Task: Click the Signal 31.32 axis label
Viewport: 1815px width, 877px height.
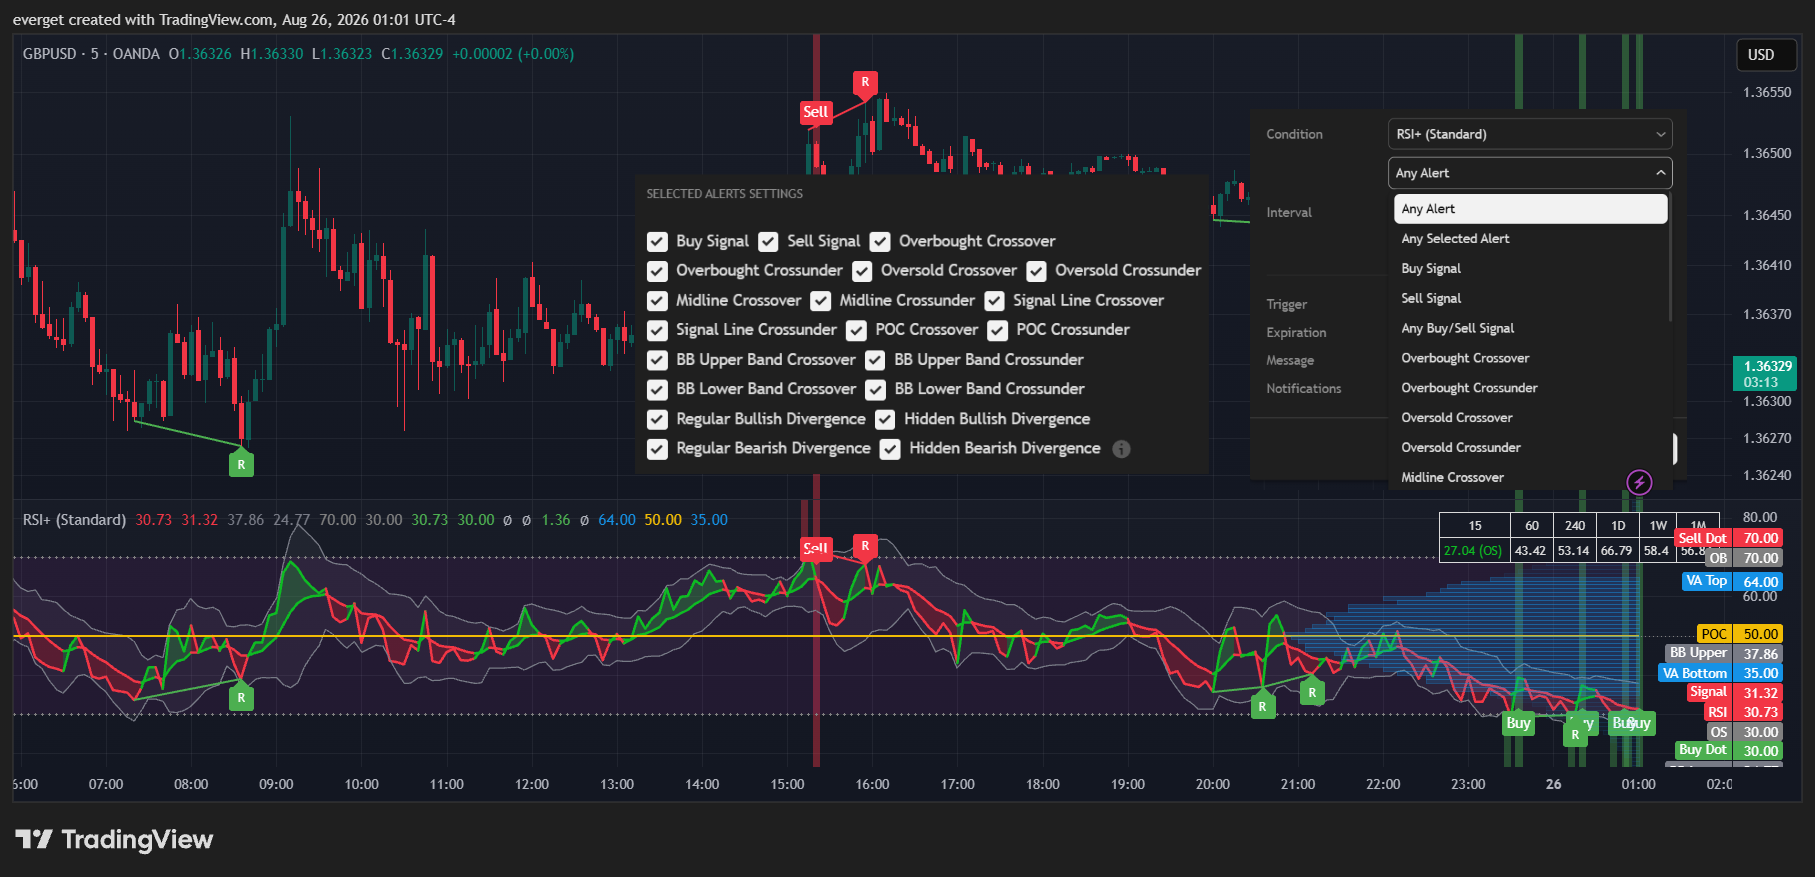Action: point(1735,692)
